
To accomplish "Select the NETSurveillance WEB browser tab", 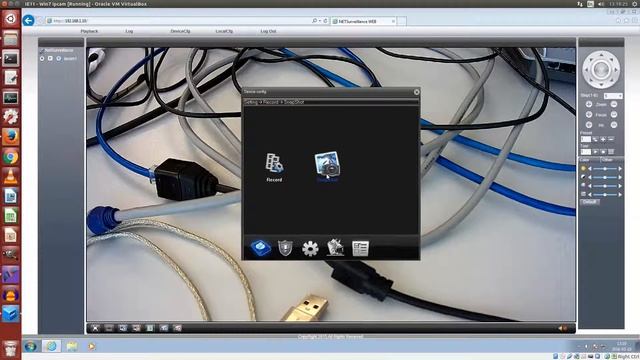I will [x=363, y=21].
